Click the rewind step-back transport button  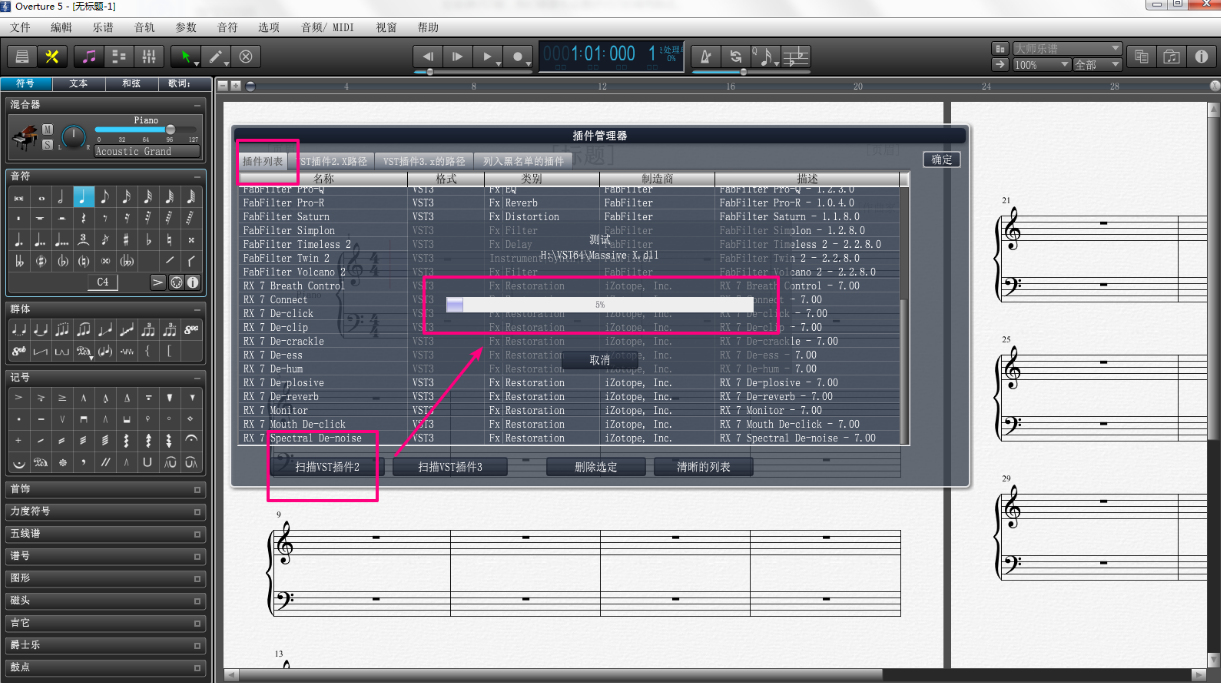[x=427, y=57]
